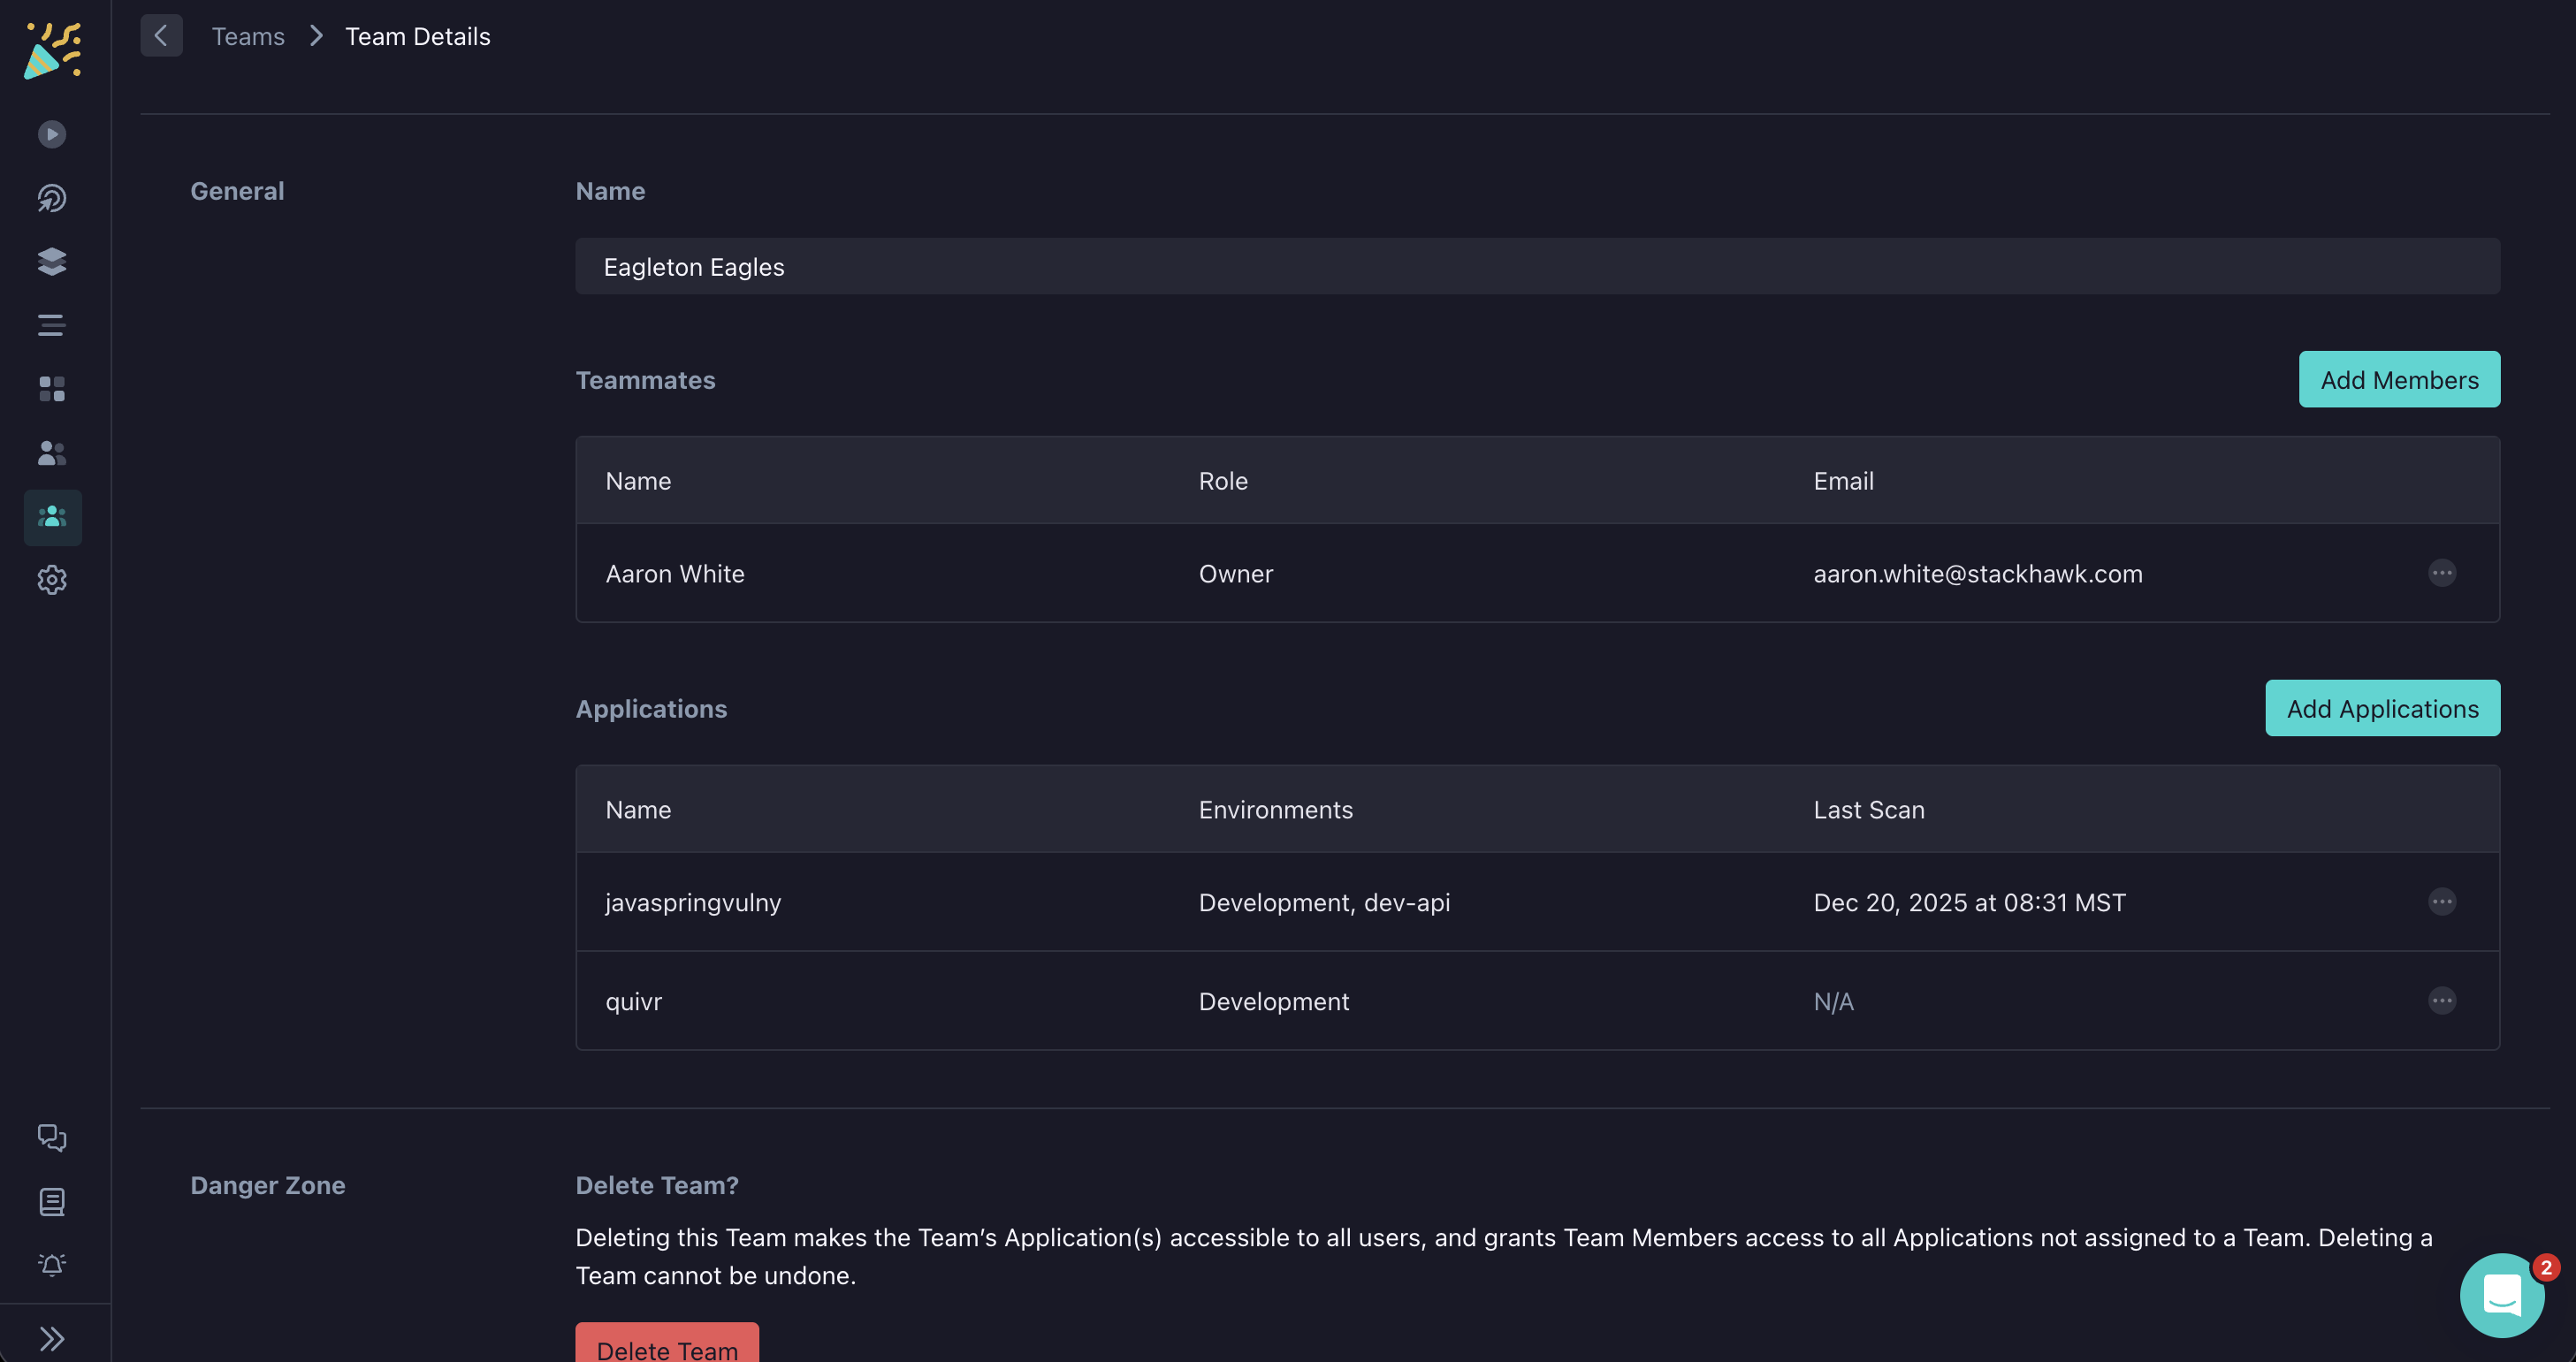Expand the sidebar with double chevron
2576x1362 pixels.
[52, 1338]
